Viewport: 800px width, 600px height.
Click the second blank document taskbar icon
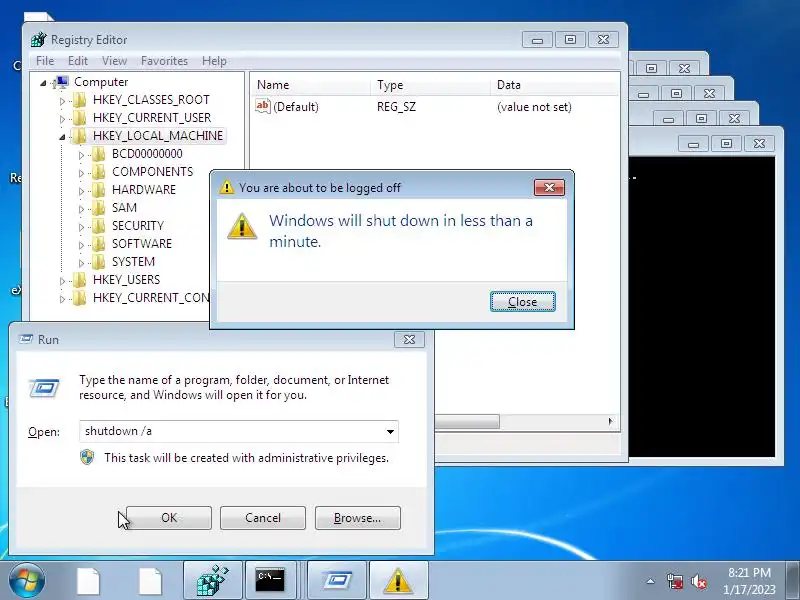151,581
